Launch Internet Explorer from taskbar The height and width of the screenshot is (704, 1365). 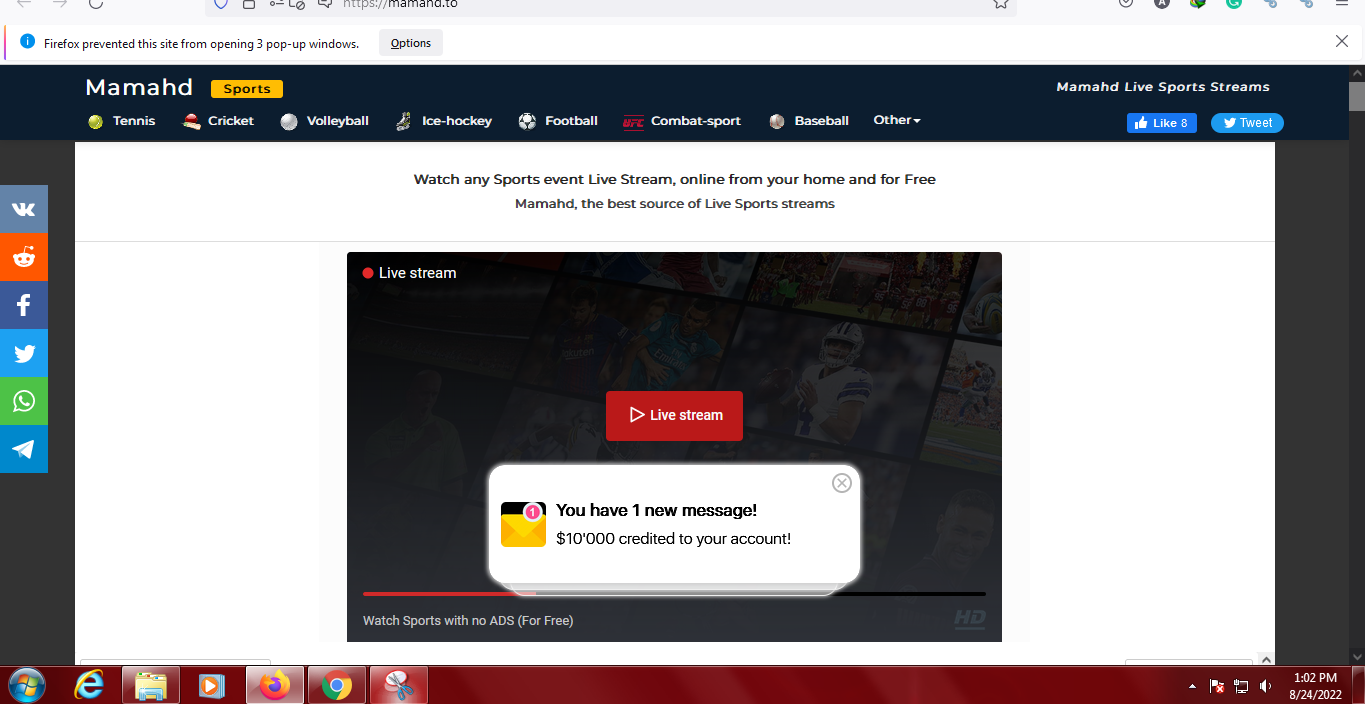click(x=89, y=685)
